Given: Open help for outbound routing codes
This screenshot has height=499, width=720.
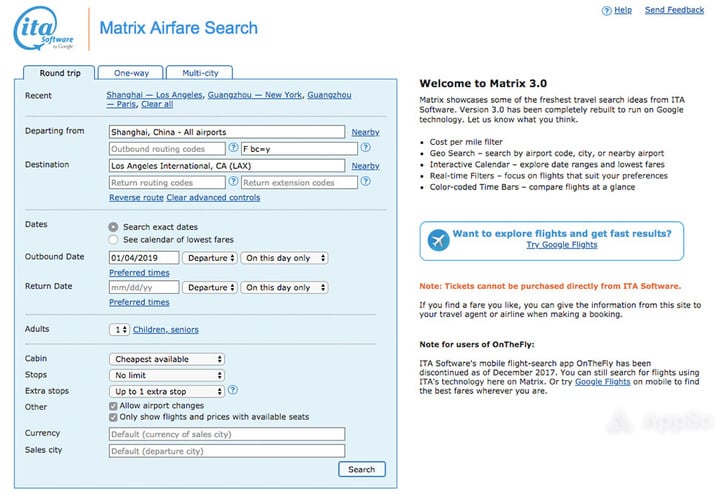Looking at the screenshot, I should (233, 147).
